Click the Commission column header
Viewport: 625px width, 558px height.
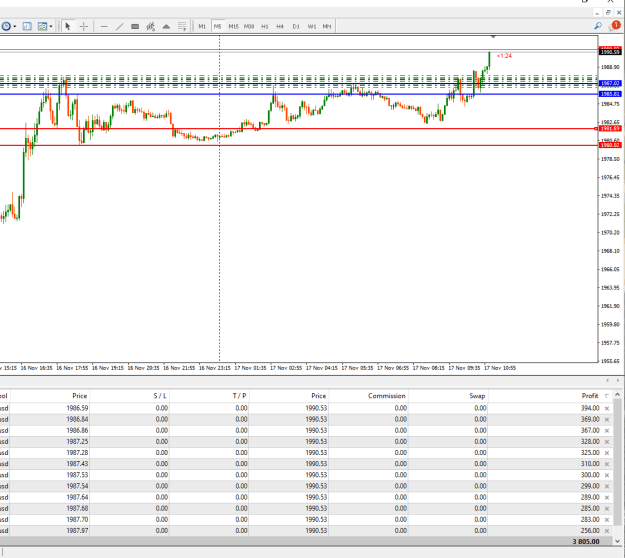click(387, 396)
